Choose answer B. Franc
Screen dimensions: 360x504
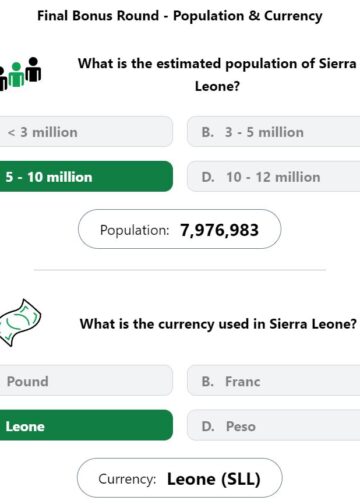[273, 380]
